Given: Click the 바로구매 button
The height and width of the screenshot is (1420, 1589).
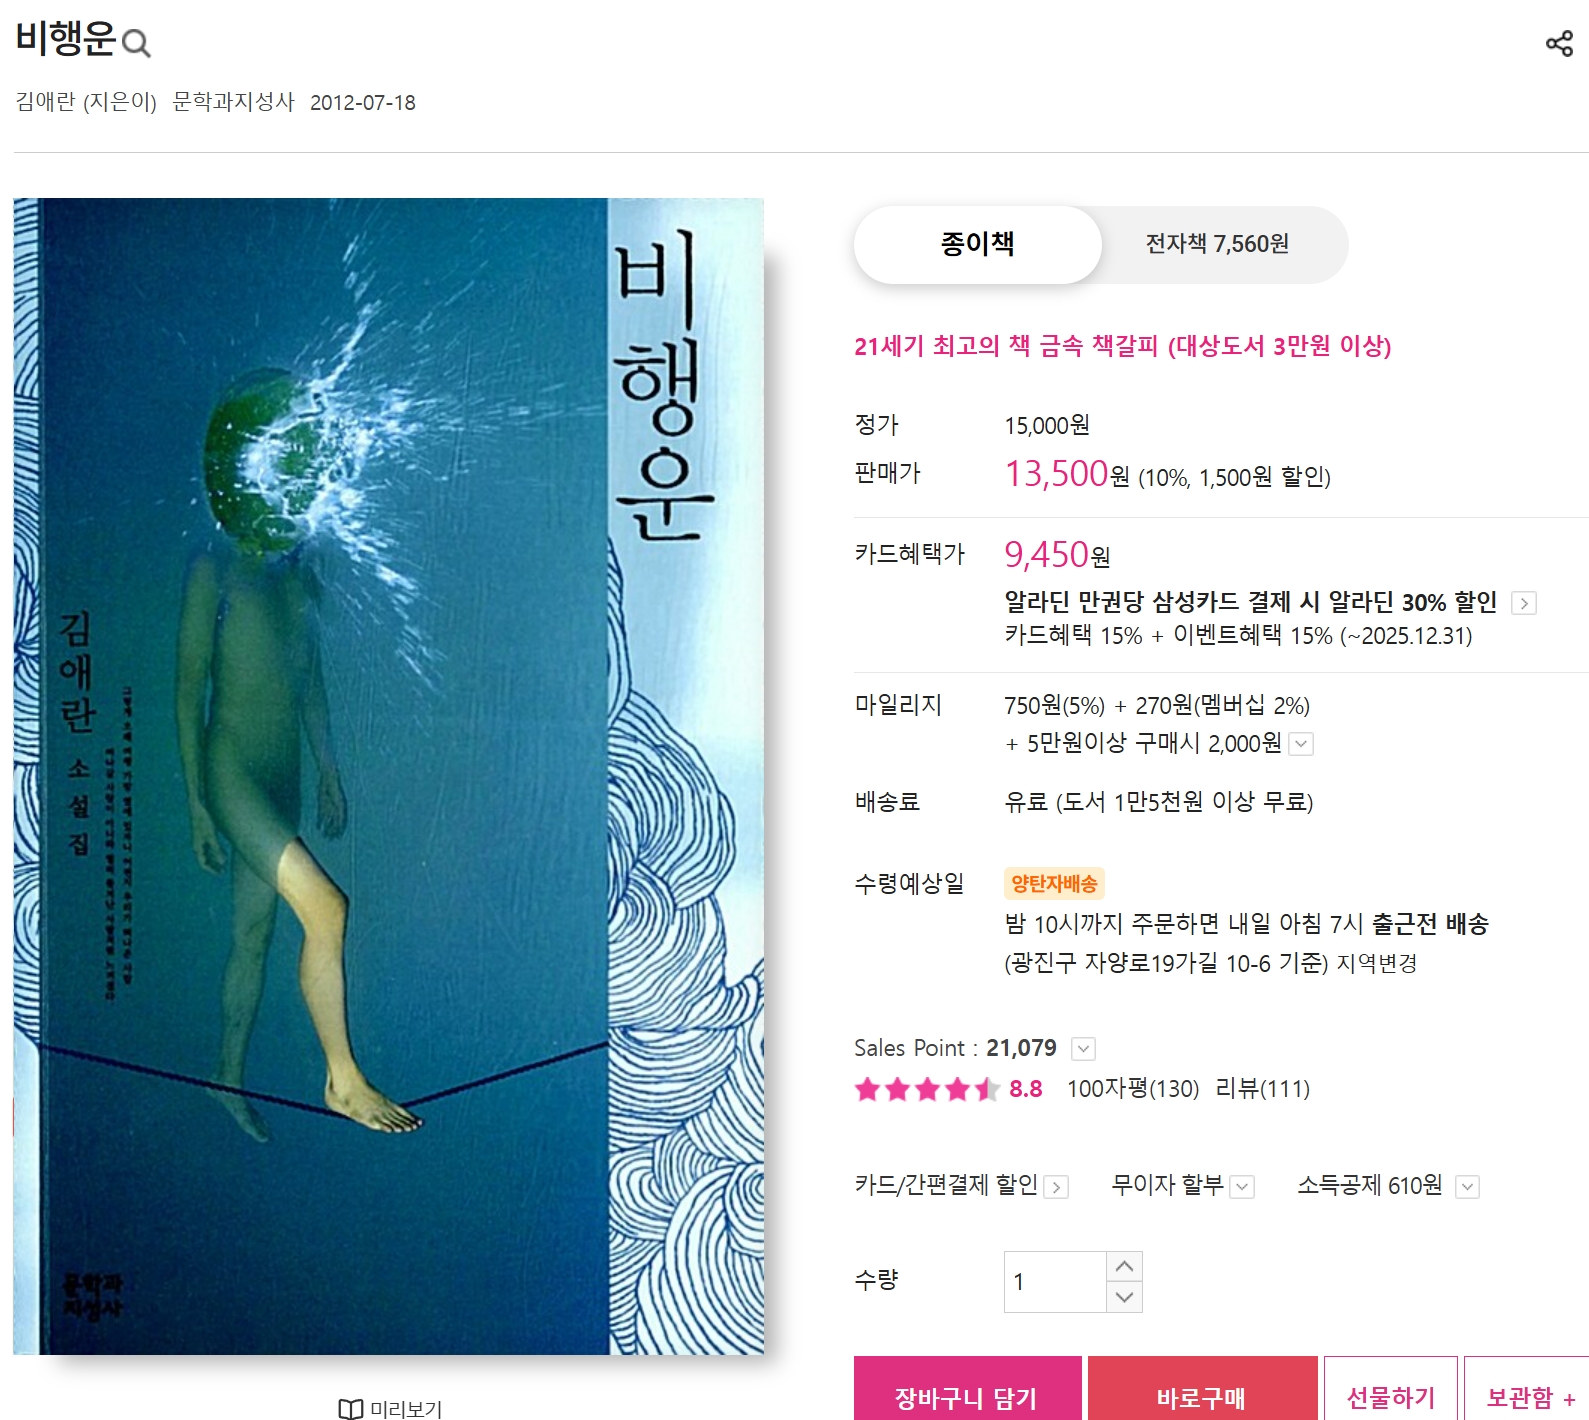Looking at the screenshot, I should tap(1203, 1390).
